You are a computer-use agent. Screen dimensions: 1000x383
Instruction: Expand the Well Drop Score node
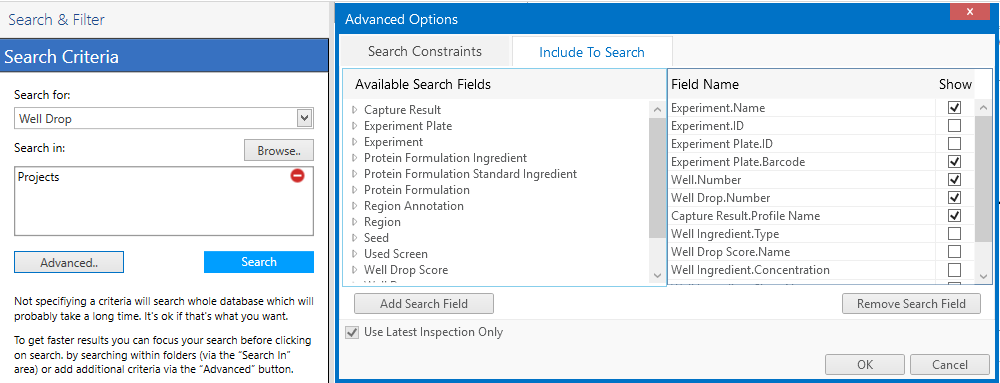(355, 270)
